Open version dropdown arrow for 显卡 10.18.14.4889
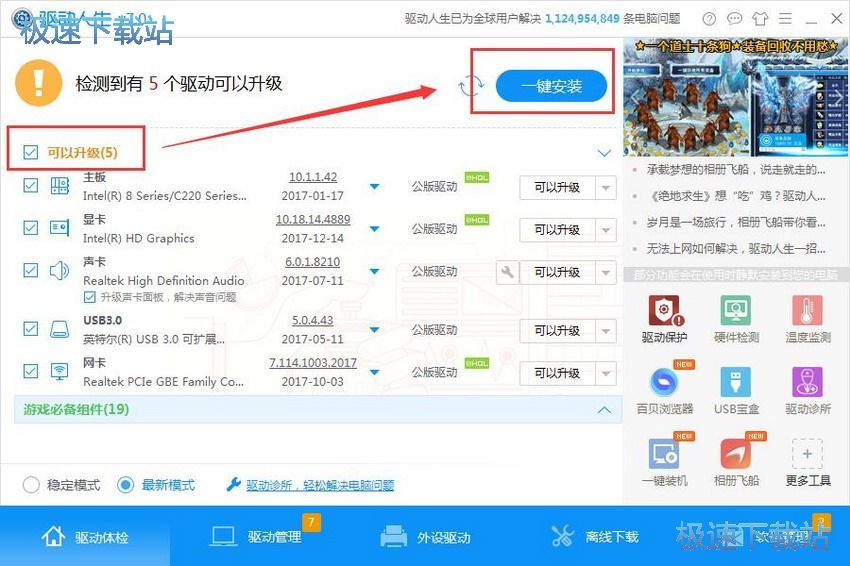Viewport: 850px width, 566px height. tap(374, 229)
